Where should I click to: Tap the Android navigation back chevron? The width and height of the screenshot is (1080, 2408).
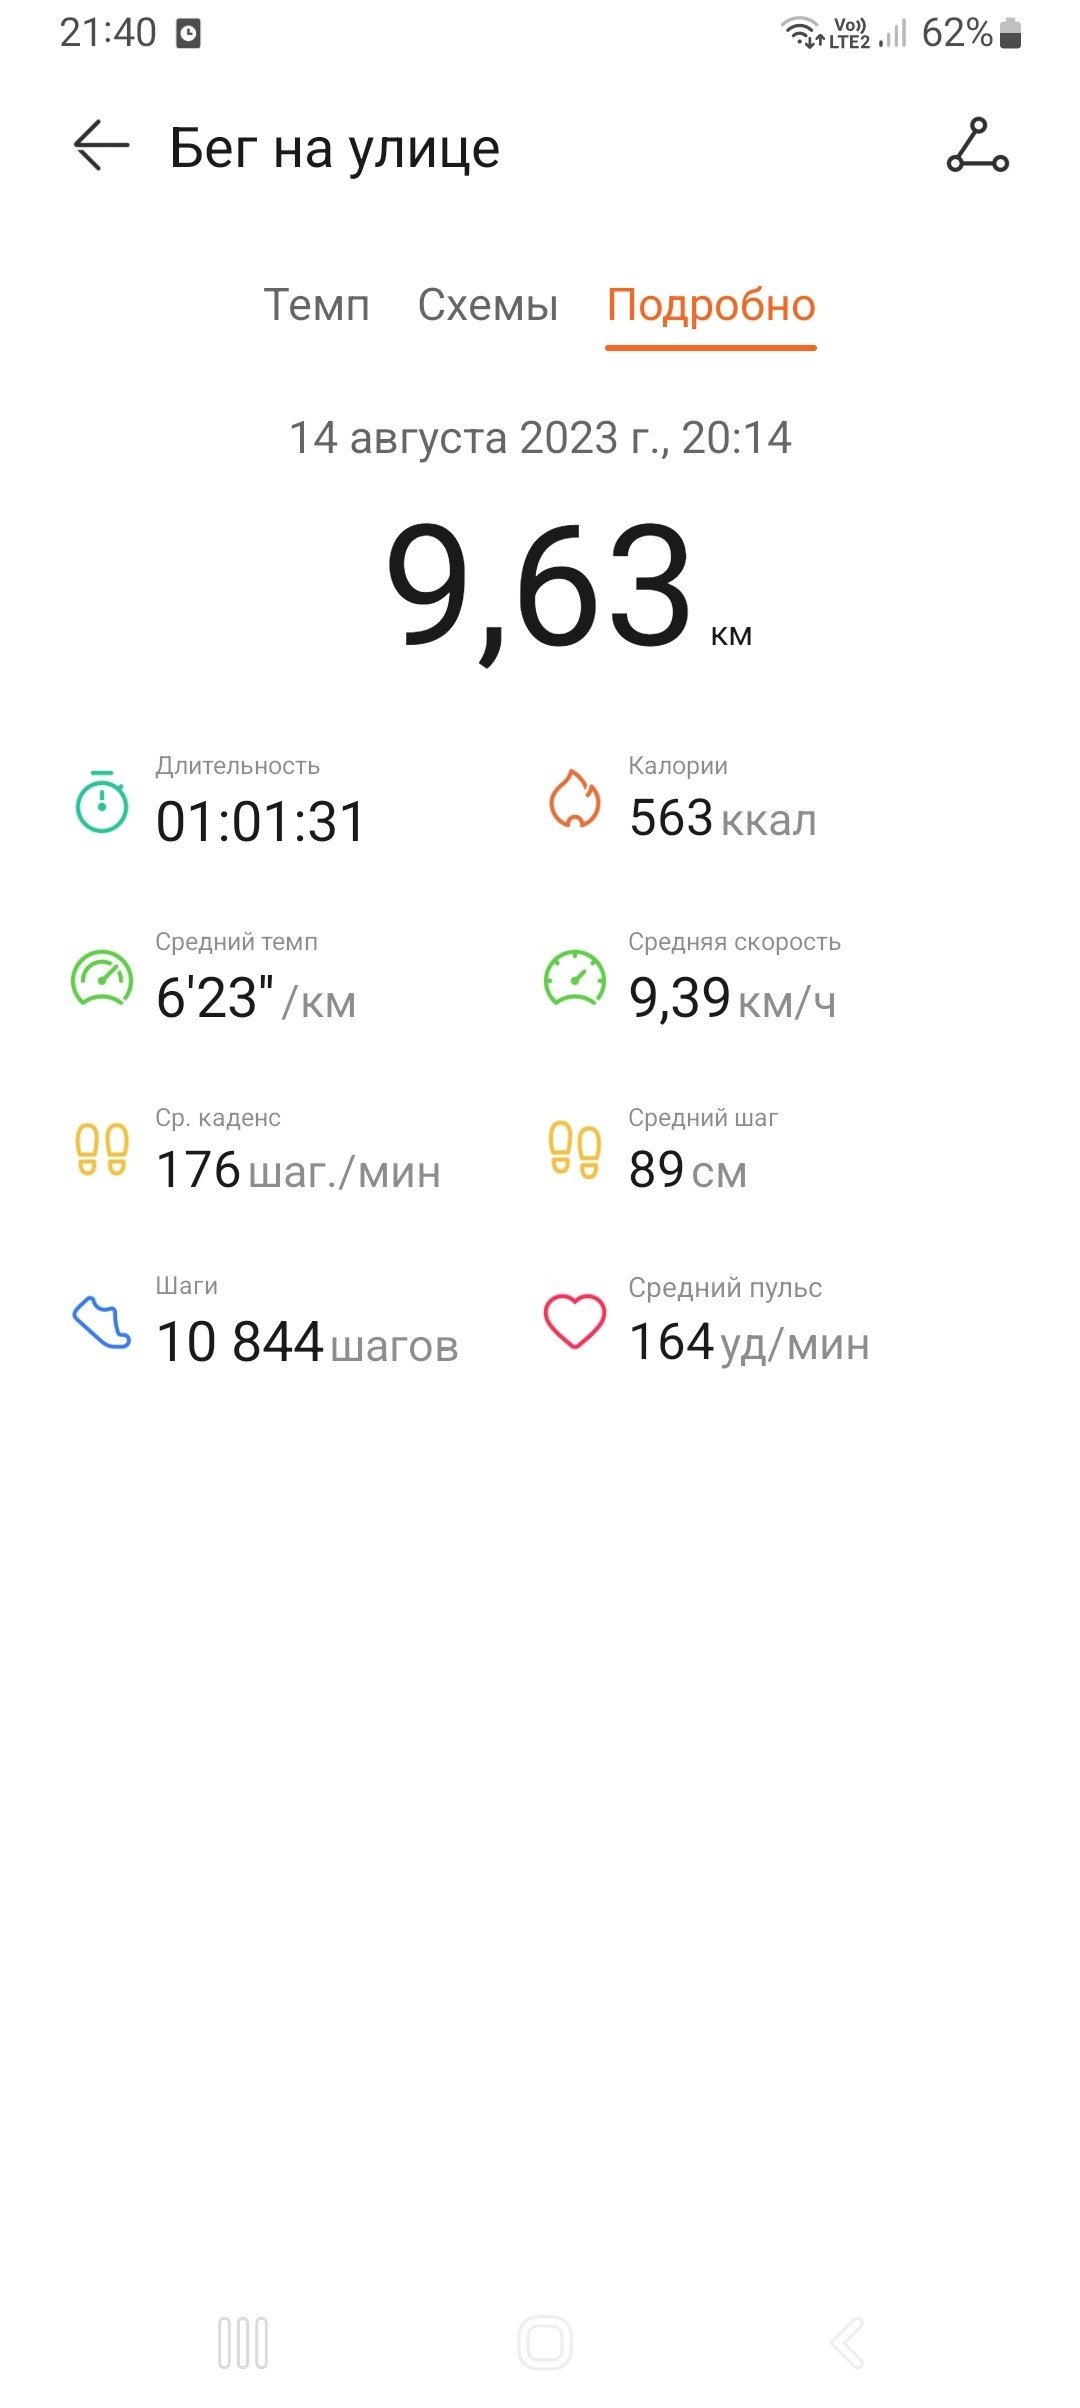(846, 2342)
